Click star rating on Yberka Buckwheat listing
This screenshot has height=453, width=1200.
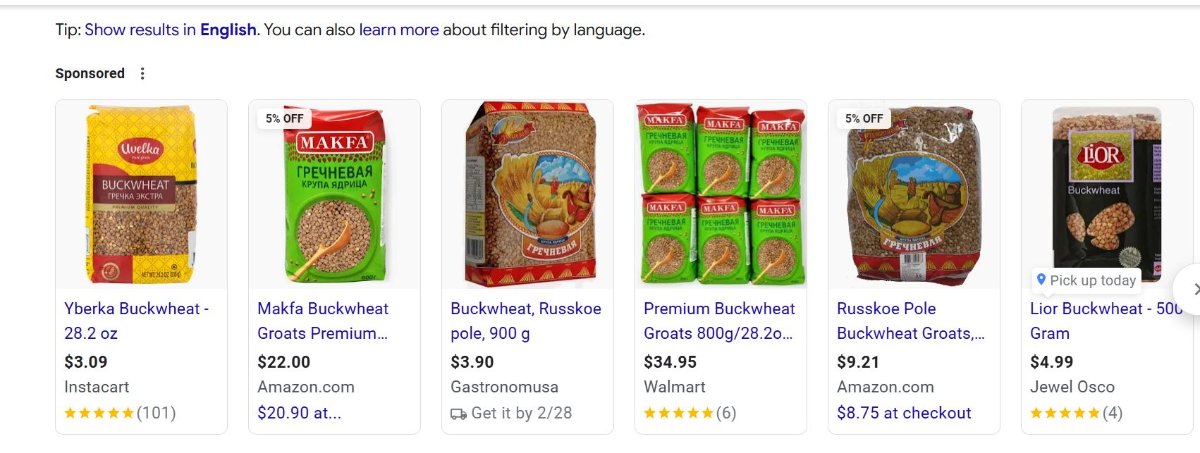[x=99, y=413]
